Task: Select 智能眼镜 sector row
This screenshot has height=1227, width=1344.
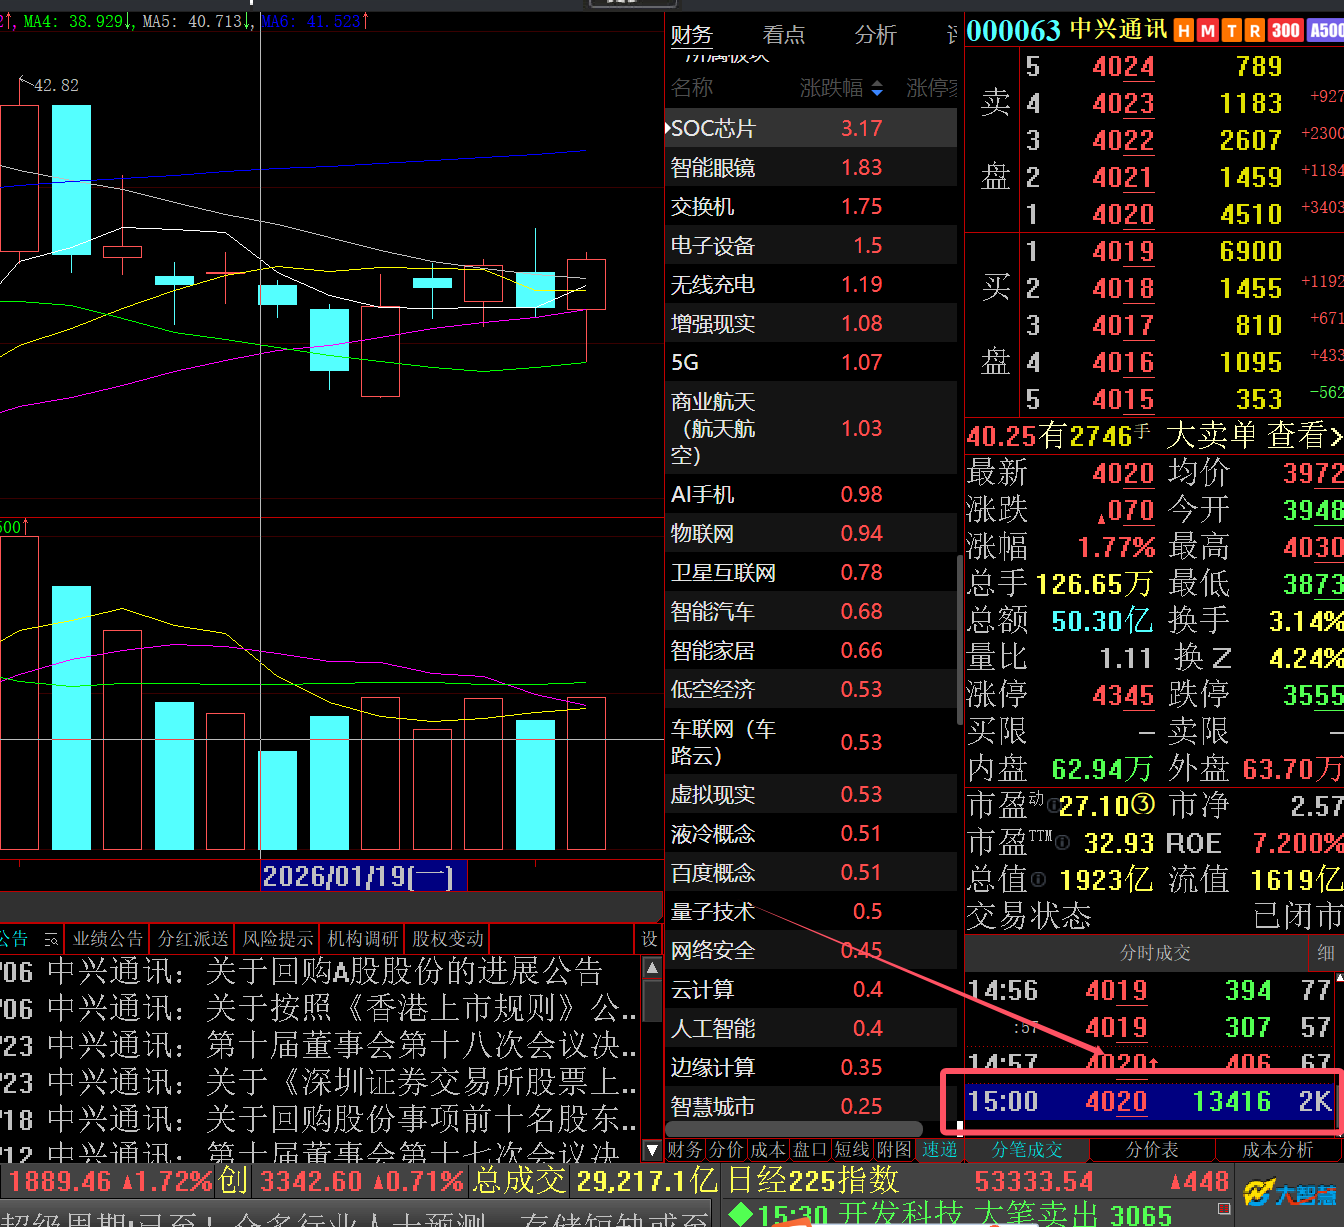Action: [811, 167]
